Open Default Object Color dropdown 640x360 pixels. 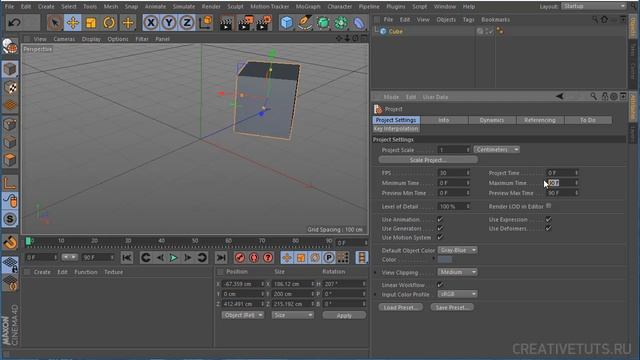click(458, 250)
